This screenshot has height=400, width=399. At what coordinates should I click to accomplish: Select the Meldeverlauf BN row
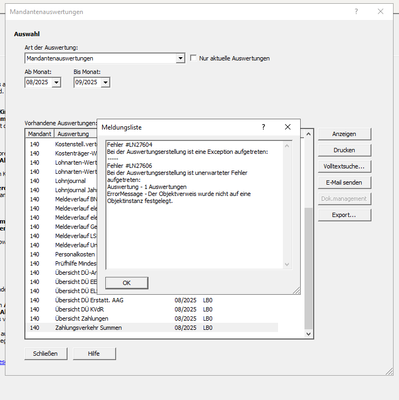62,199
